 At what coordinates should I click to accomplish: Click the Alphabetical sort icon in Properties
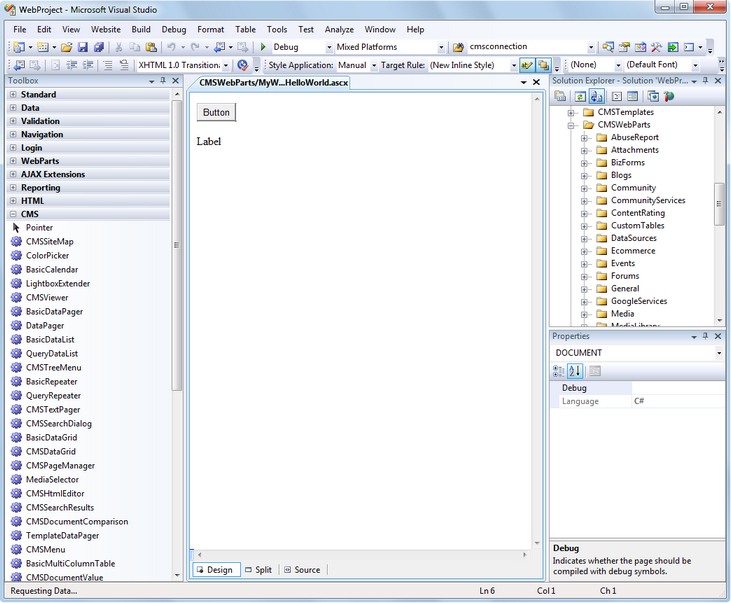575,371
